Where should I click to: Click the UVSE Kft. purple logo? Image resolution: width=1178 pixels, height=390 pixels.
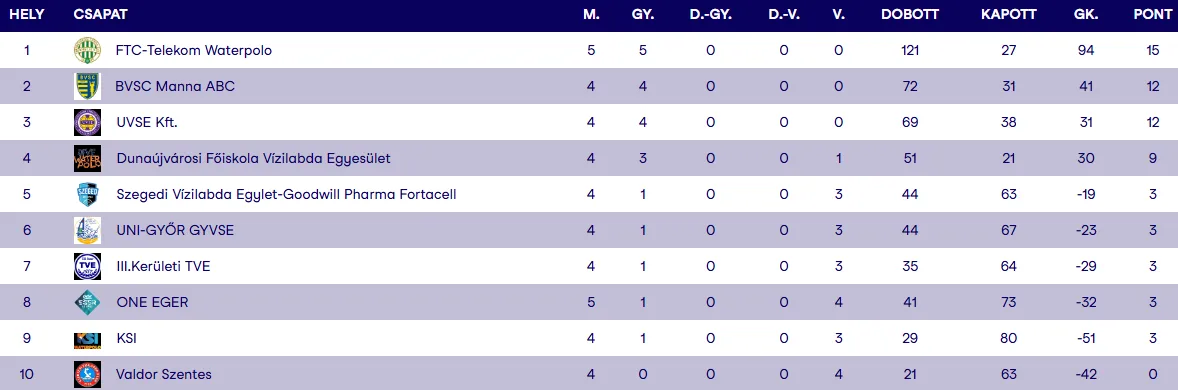pyautogui.click(x=87, y=122)
